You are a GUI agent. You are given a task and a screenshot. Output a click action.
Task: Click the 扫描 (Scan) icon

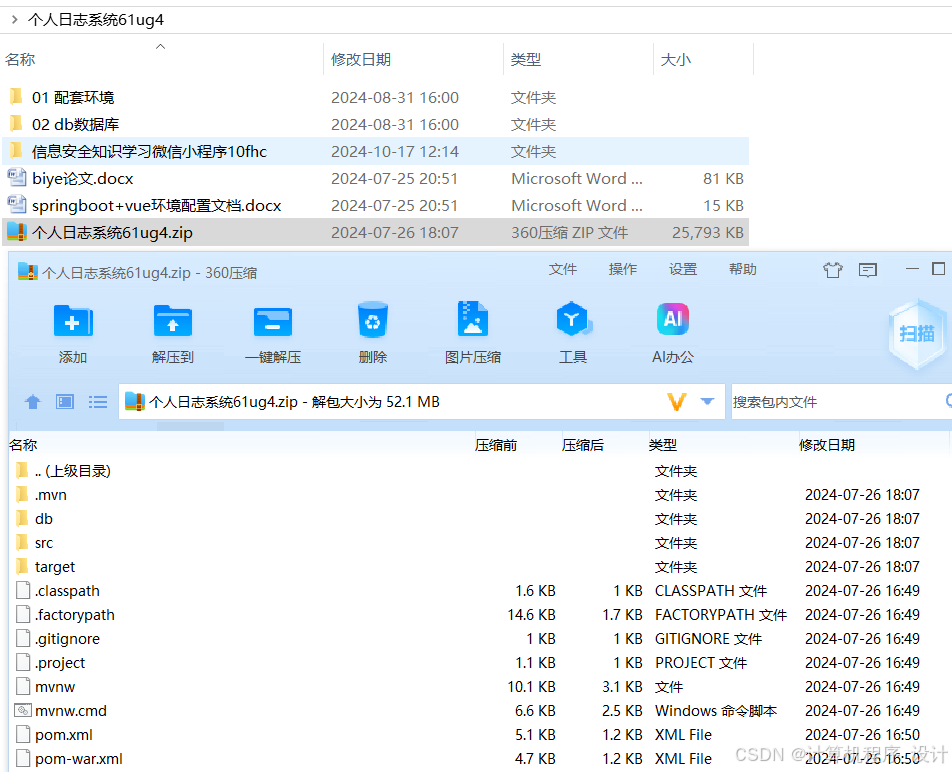pyautogui.click(x=916, y=333)
